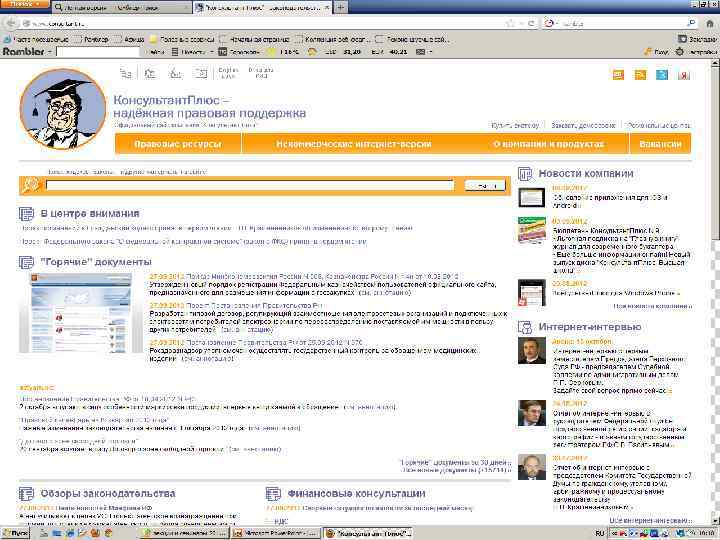Click the site search input field

(250, 186)
